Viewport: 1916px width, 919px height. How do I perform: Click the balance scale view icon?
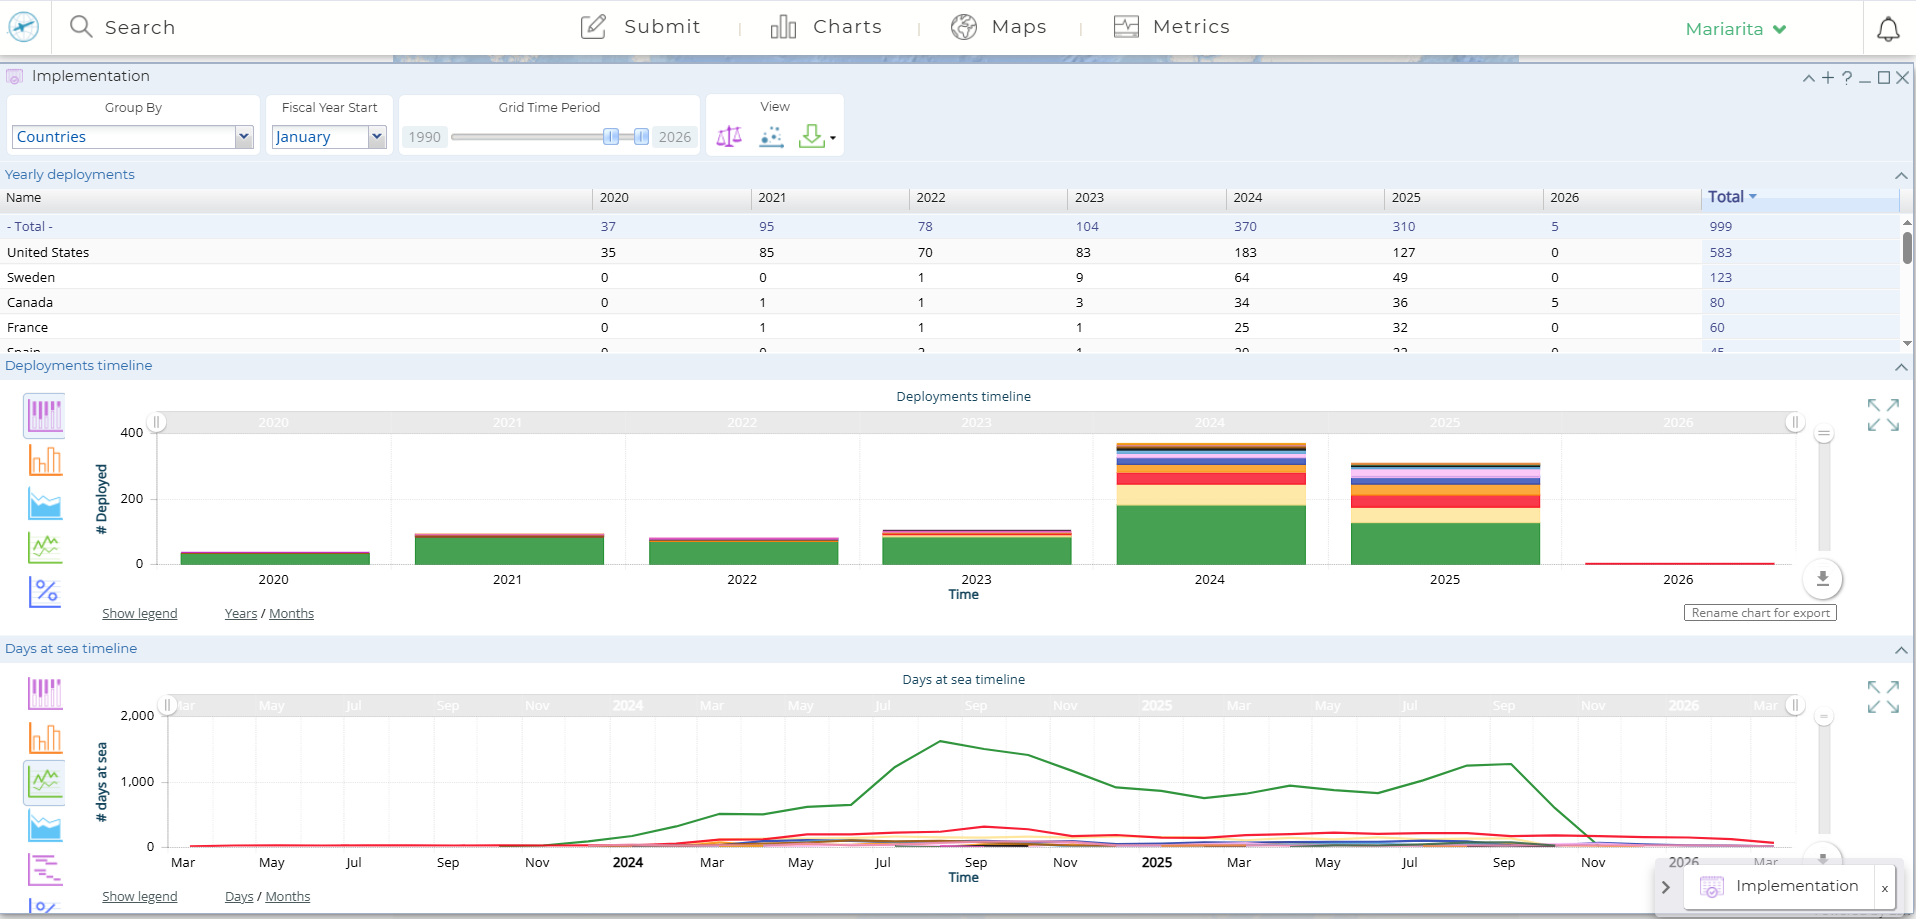click(729, 137)
